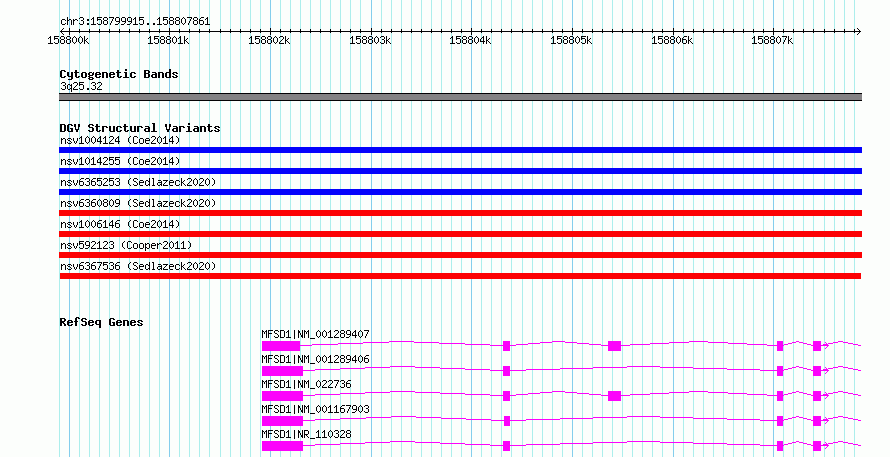
Task: Click NM_001289407's wide exon past 158805k
Action: [x=614, y=346]
